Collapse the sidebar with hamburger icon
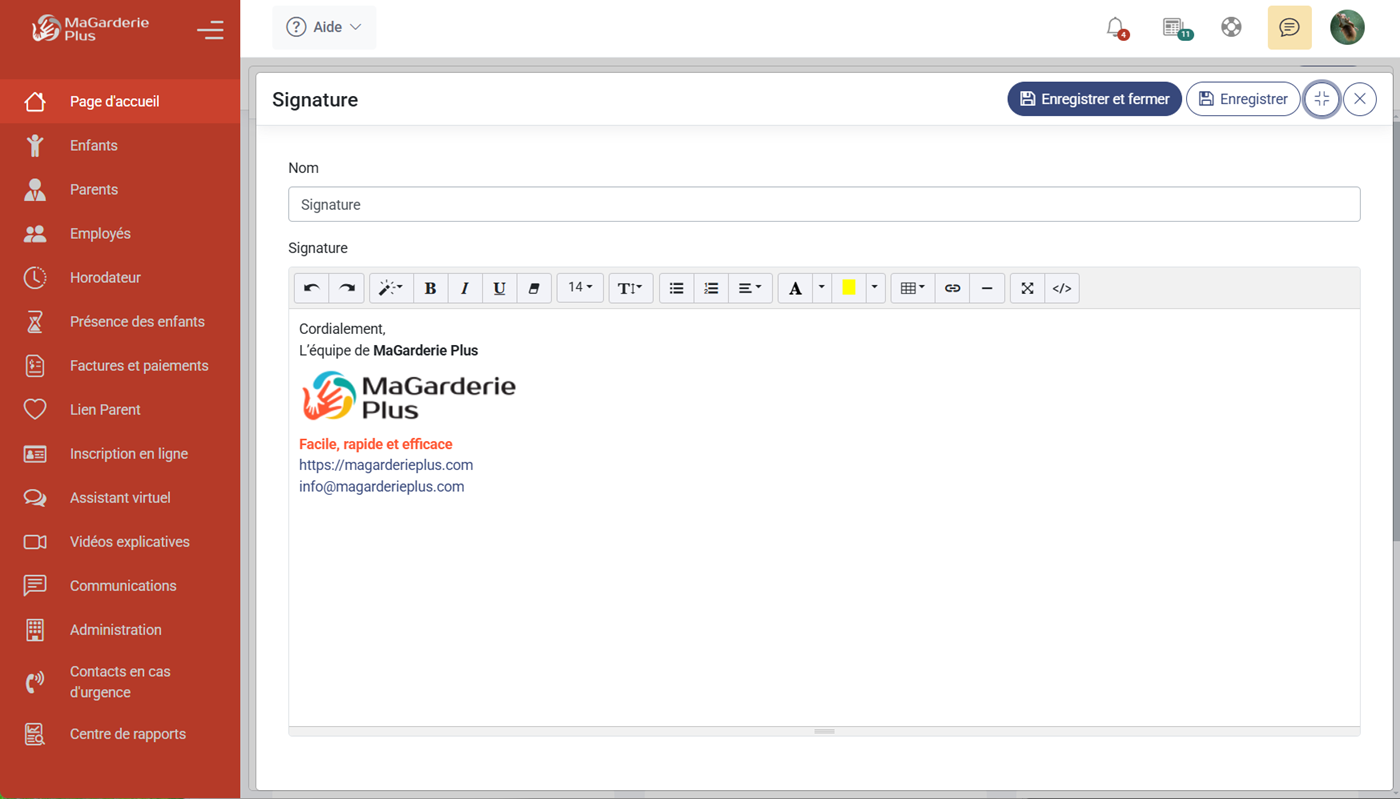 (x=210, y=30)
